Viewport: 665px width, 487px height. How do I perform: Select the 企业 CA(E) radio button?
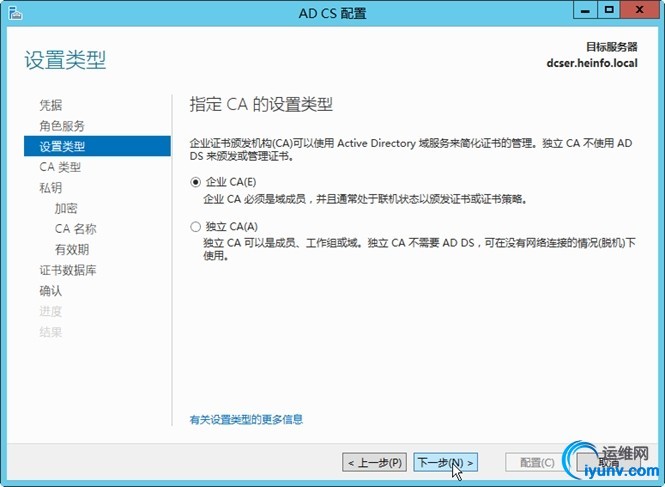click(195, 182)
